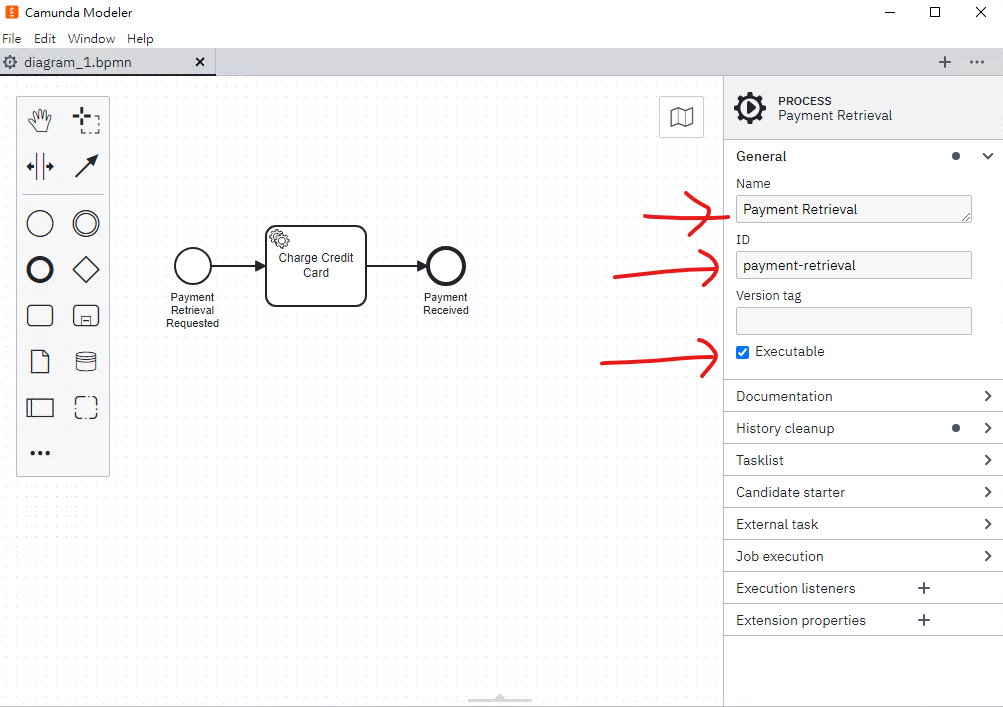The width and height of the screenshot is (1003, 707).
Task: Click the Camunda Modeler app icon
Action: tap(12, 12)
